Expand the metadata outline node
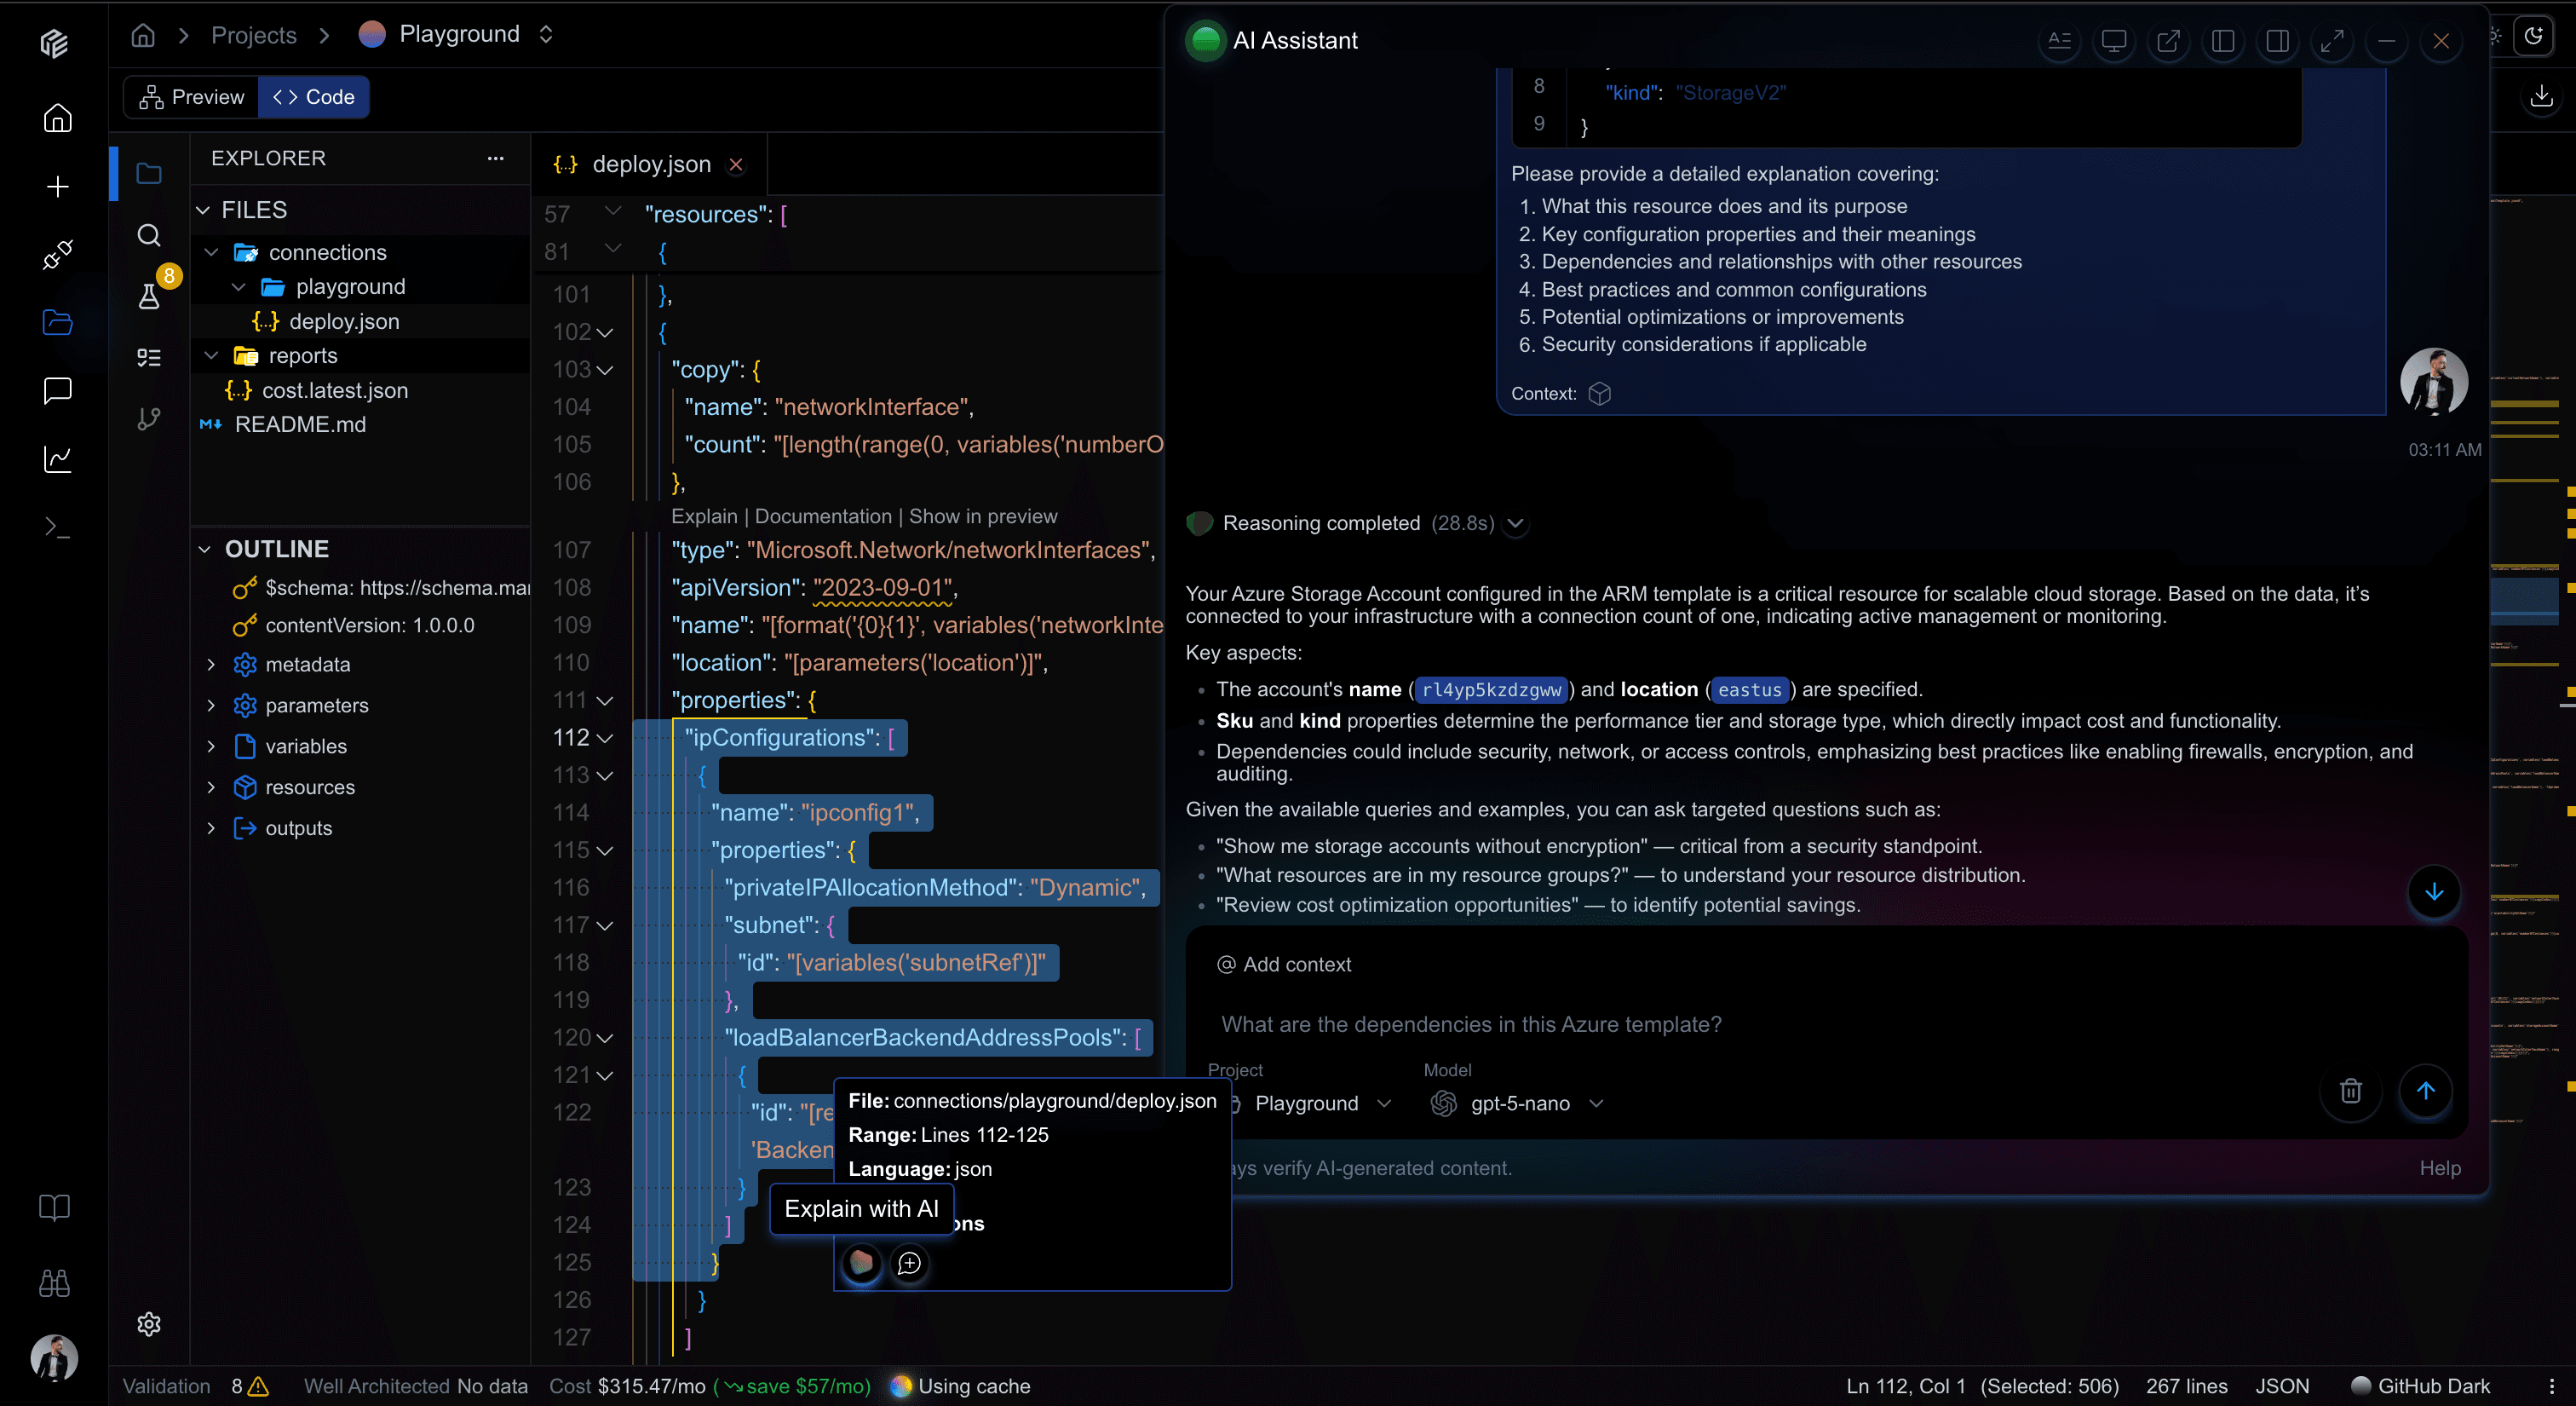Screen dimensions: 2576x1406 pyautogui.click(x=211, y=664)
